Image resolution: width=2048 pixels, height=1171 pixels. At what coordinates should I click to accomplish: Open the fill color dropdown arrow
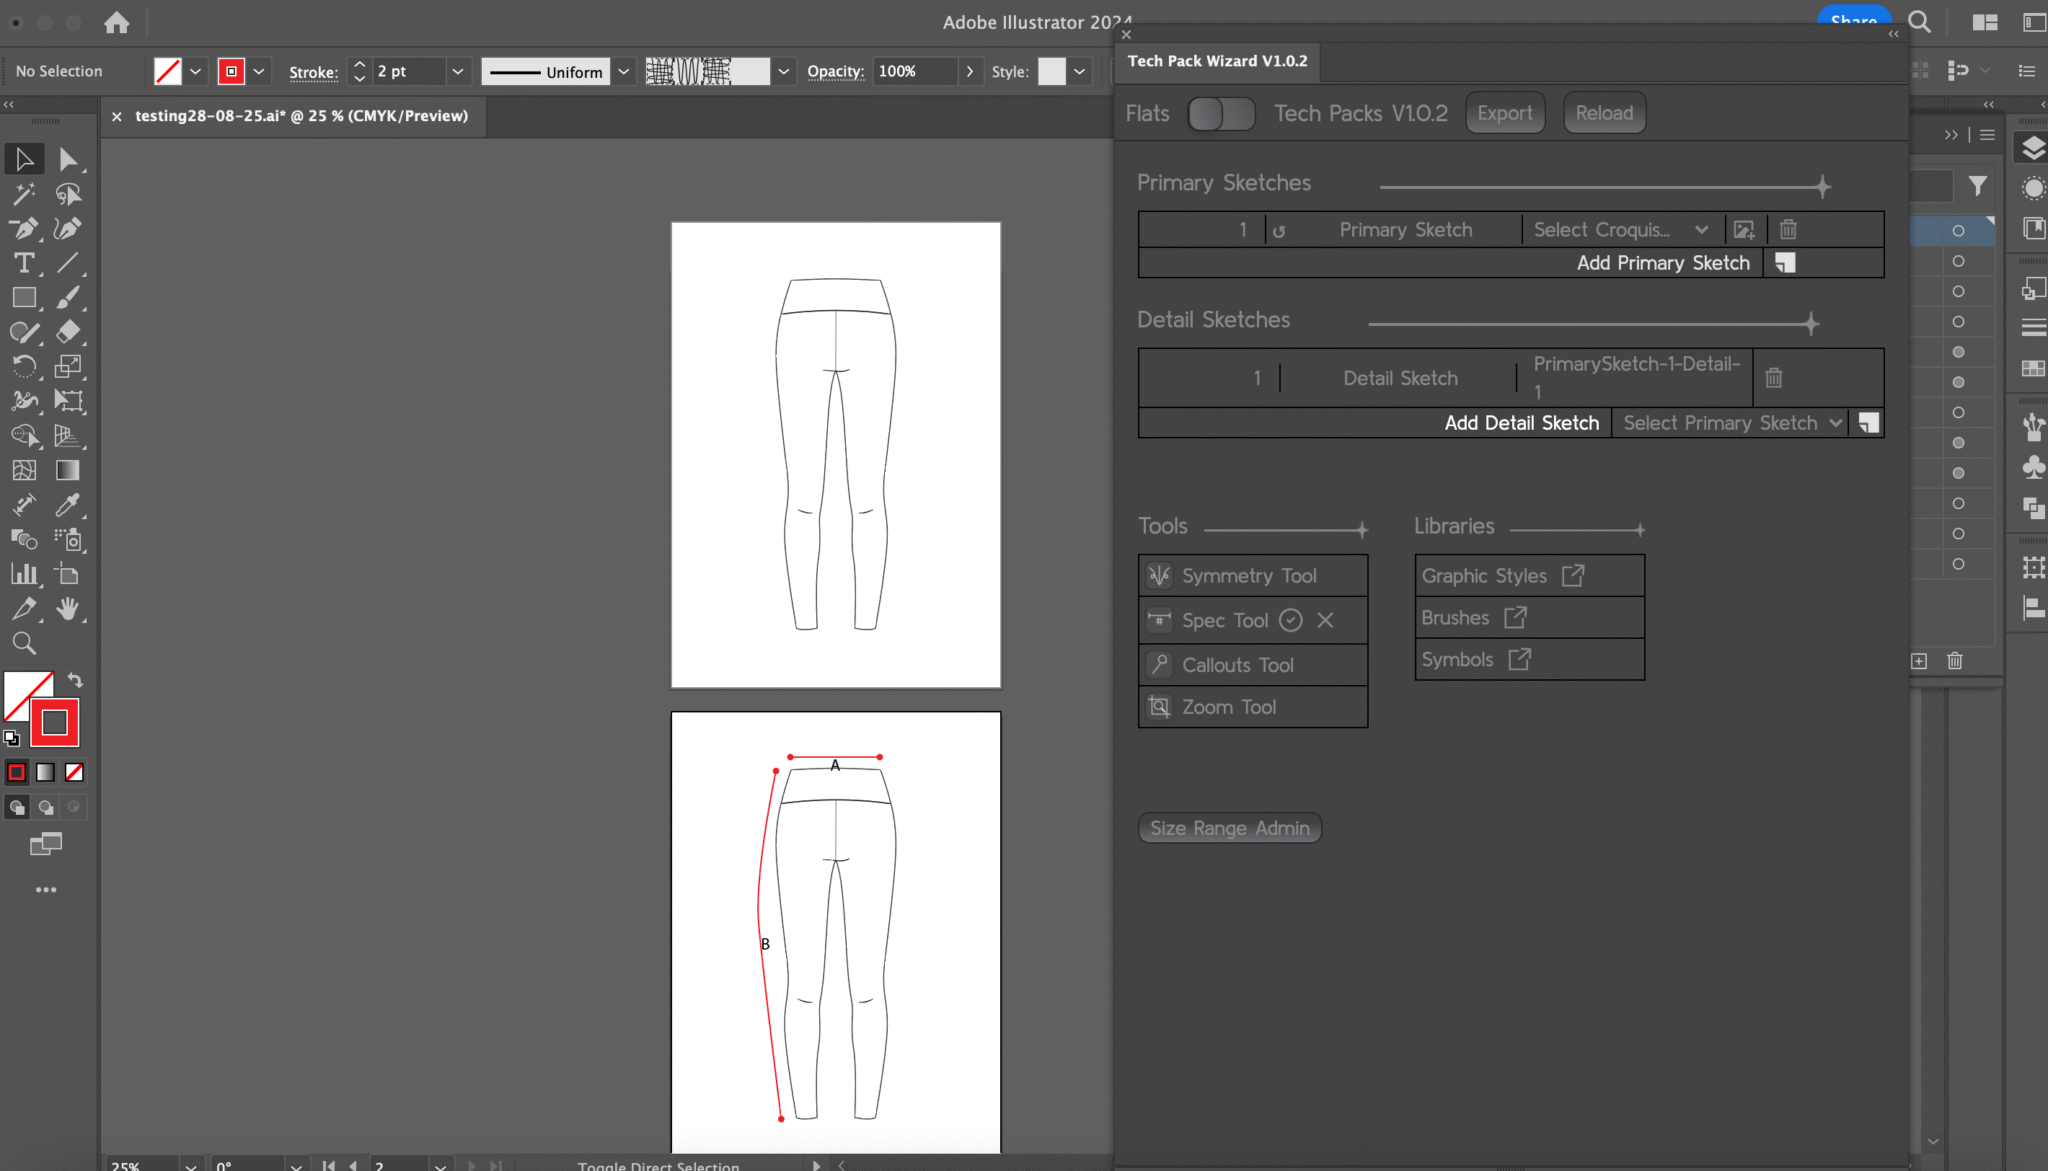coord(195,71)
